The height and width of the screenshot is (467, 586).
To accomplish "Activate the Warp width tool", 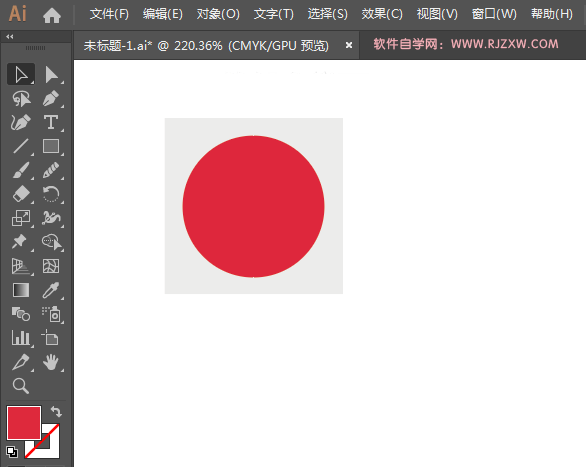I will (51, 218).
